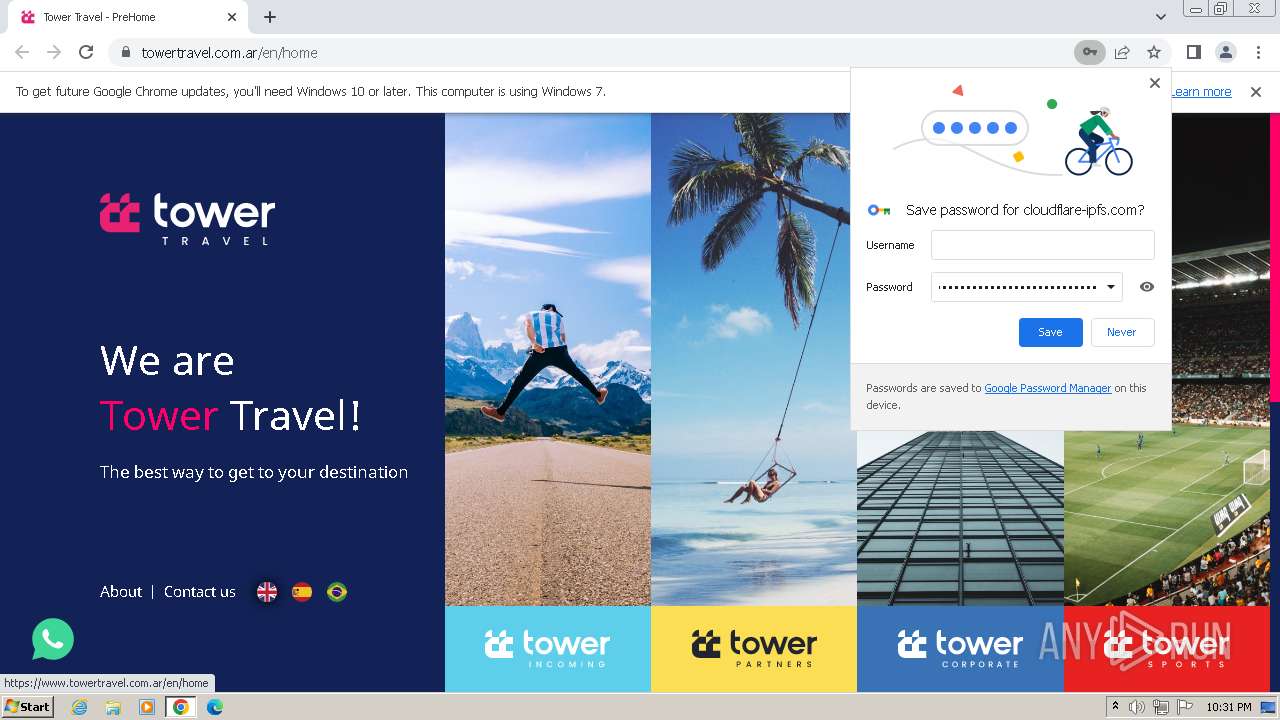Click the site lock icon
The height and width of the screenshot is (720, 1280).
click(125, 52)
